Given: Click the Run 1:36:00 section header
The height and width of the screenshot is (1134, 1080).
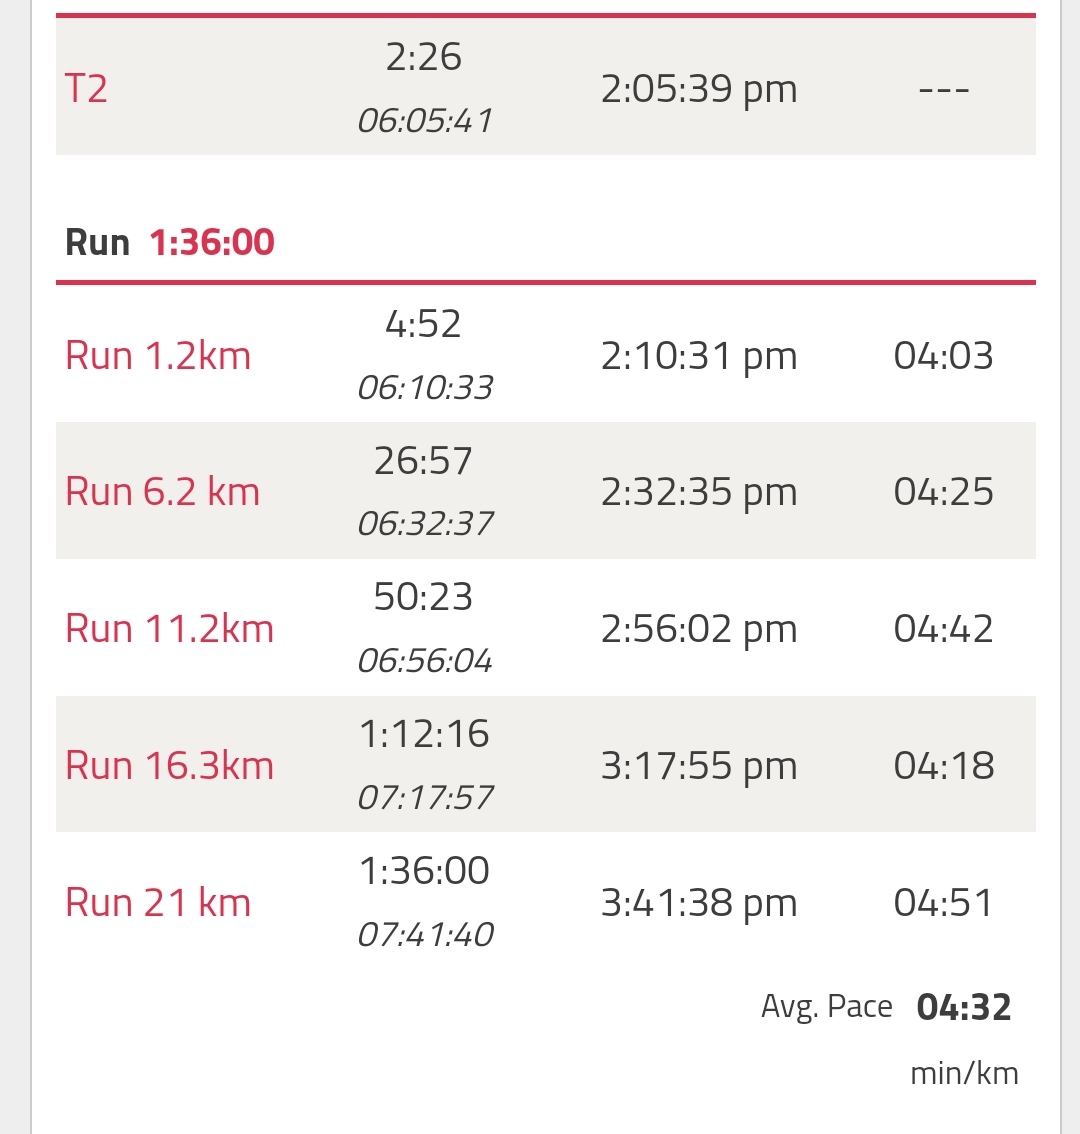Looking at the screenshot, I should coord(170,242).
